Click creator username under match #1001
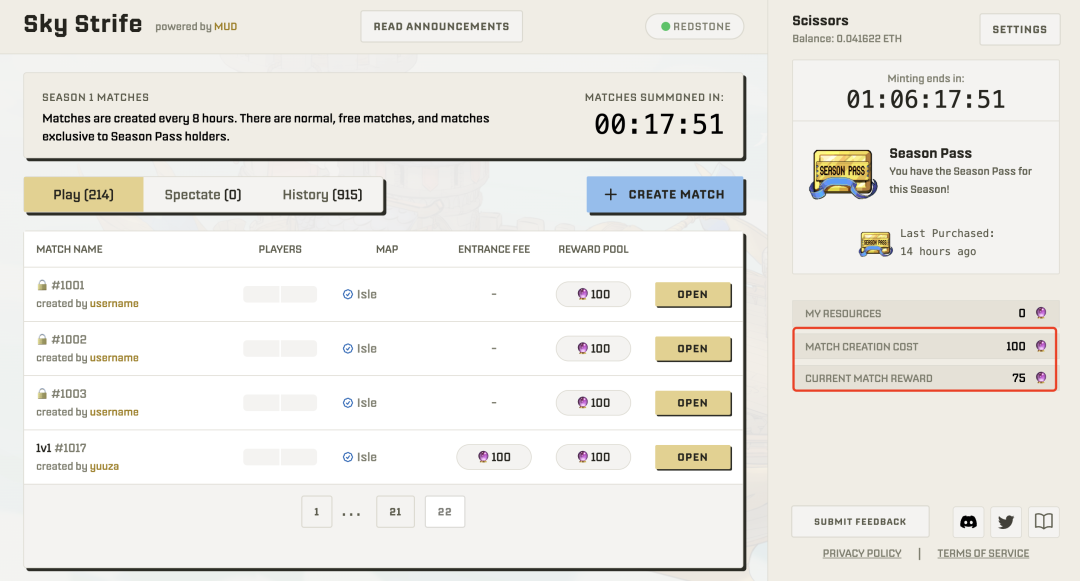This screenshot has width=1080, height=581. click(114, 304)
